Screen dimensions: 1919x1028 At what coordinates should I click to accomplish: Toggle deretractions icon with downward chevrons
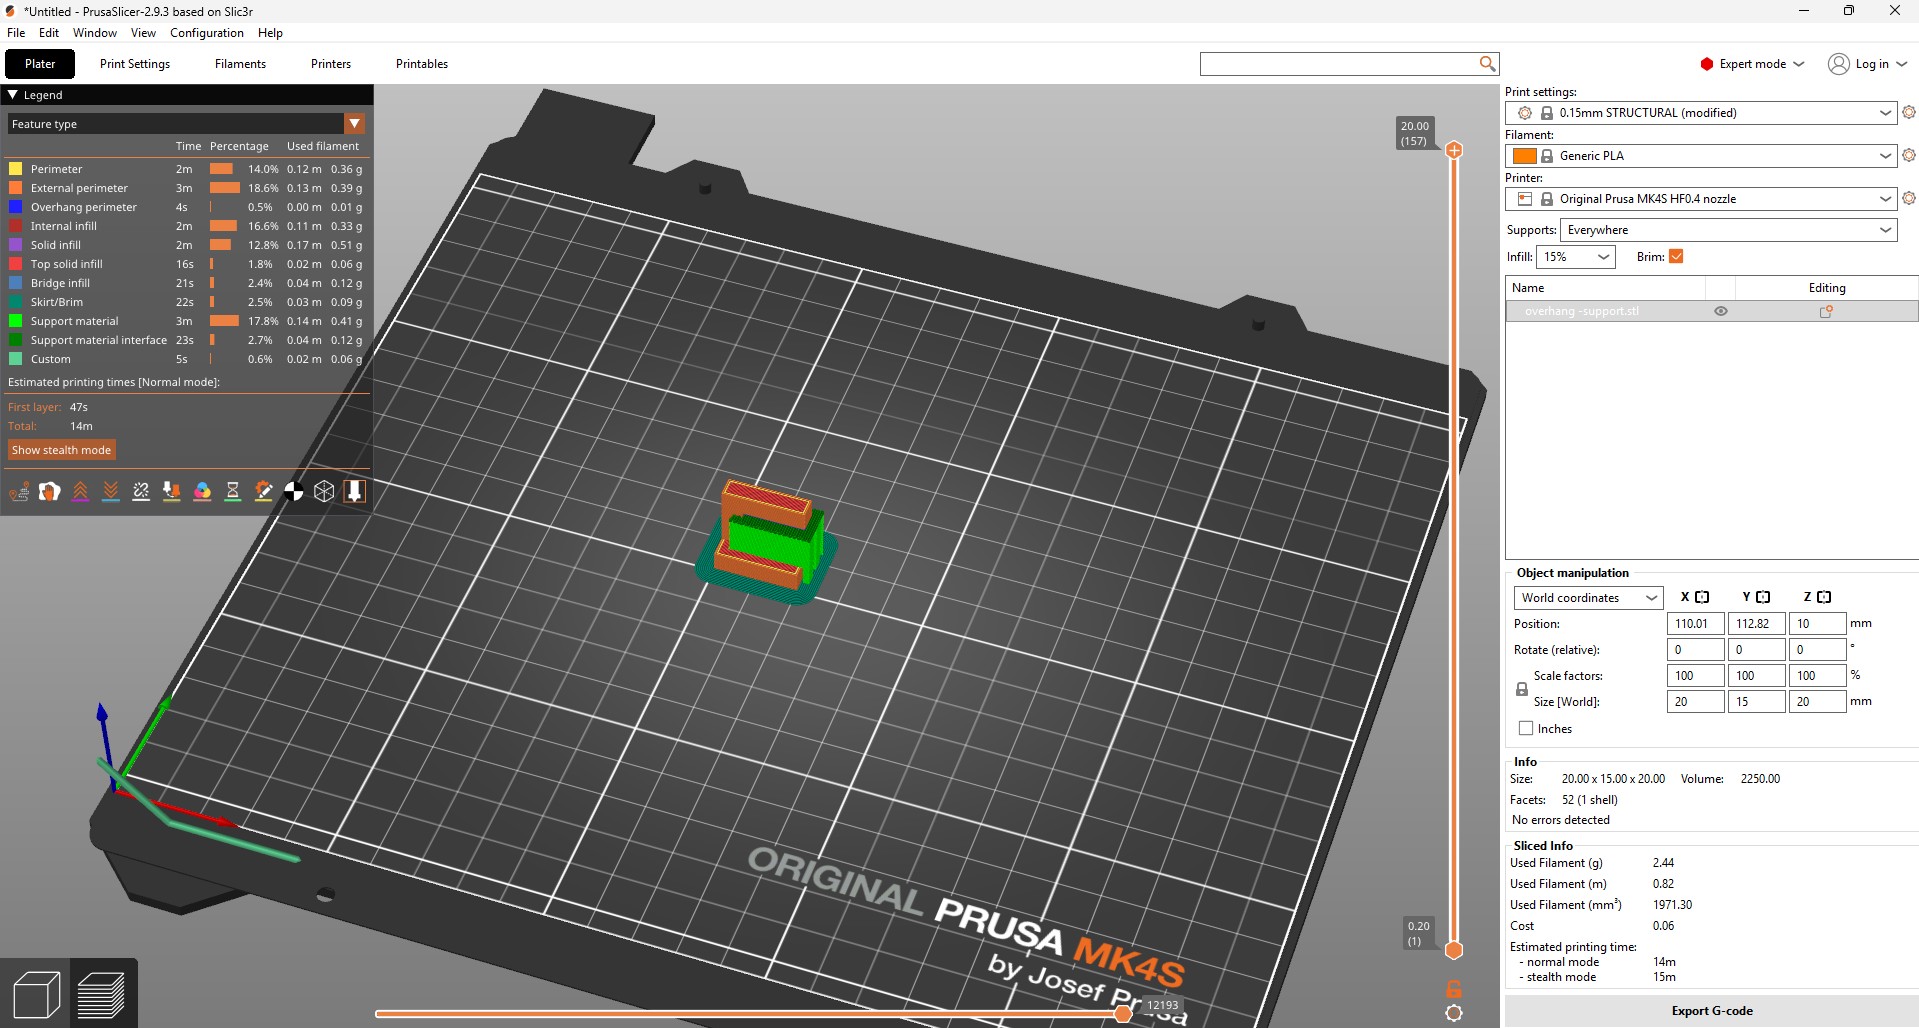pos(111,491)
